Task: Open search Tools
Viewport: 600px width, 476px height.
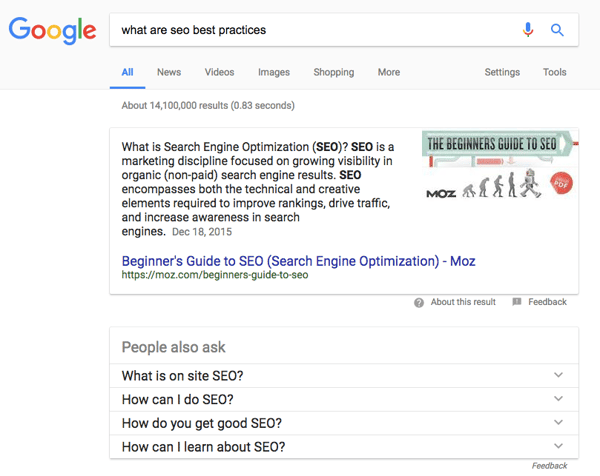Action: click(554, 72)
